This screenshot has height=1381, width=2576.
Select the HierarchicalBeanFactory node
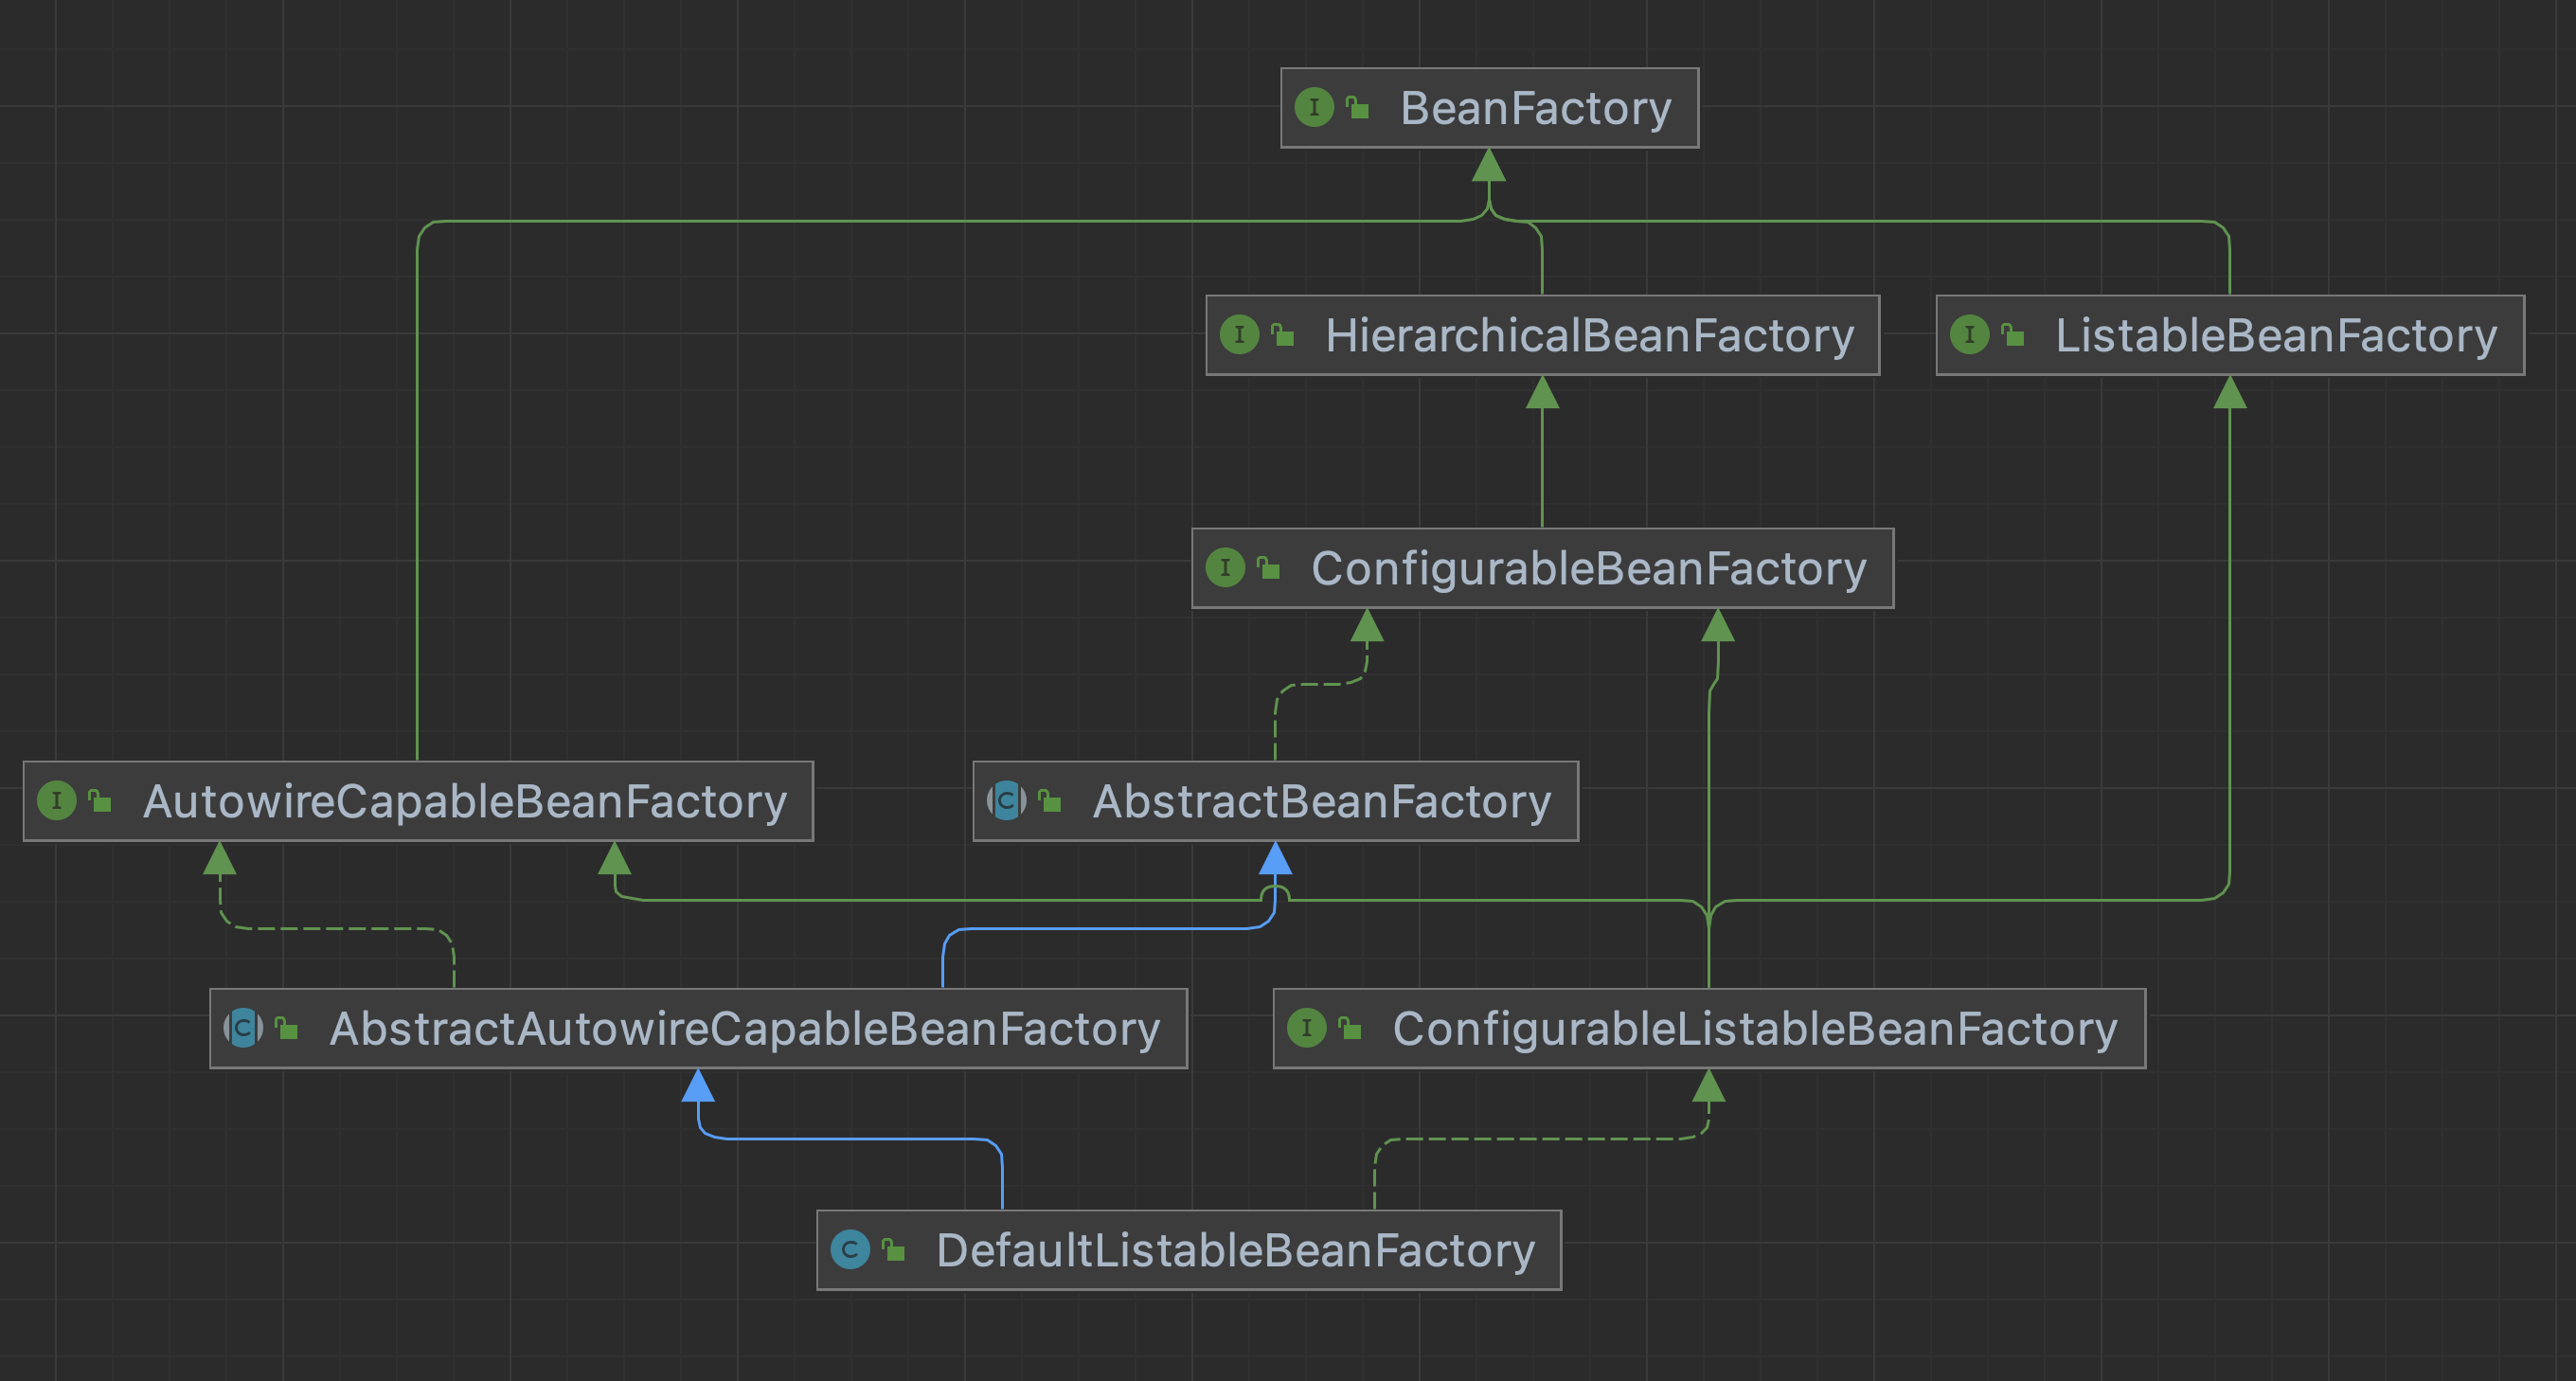click(1589, 335)
